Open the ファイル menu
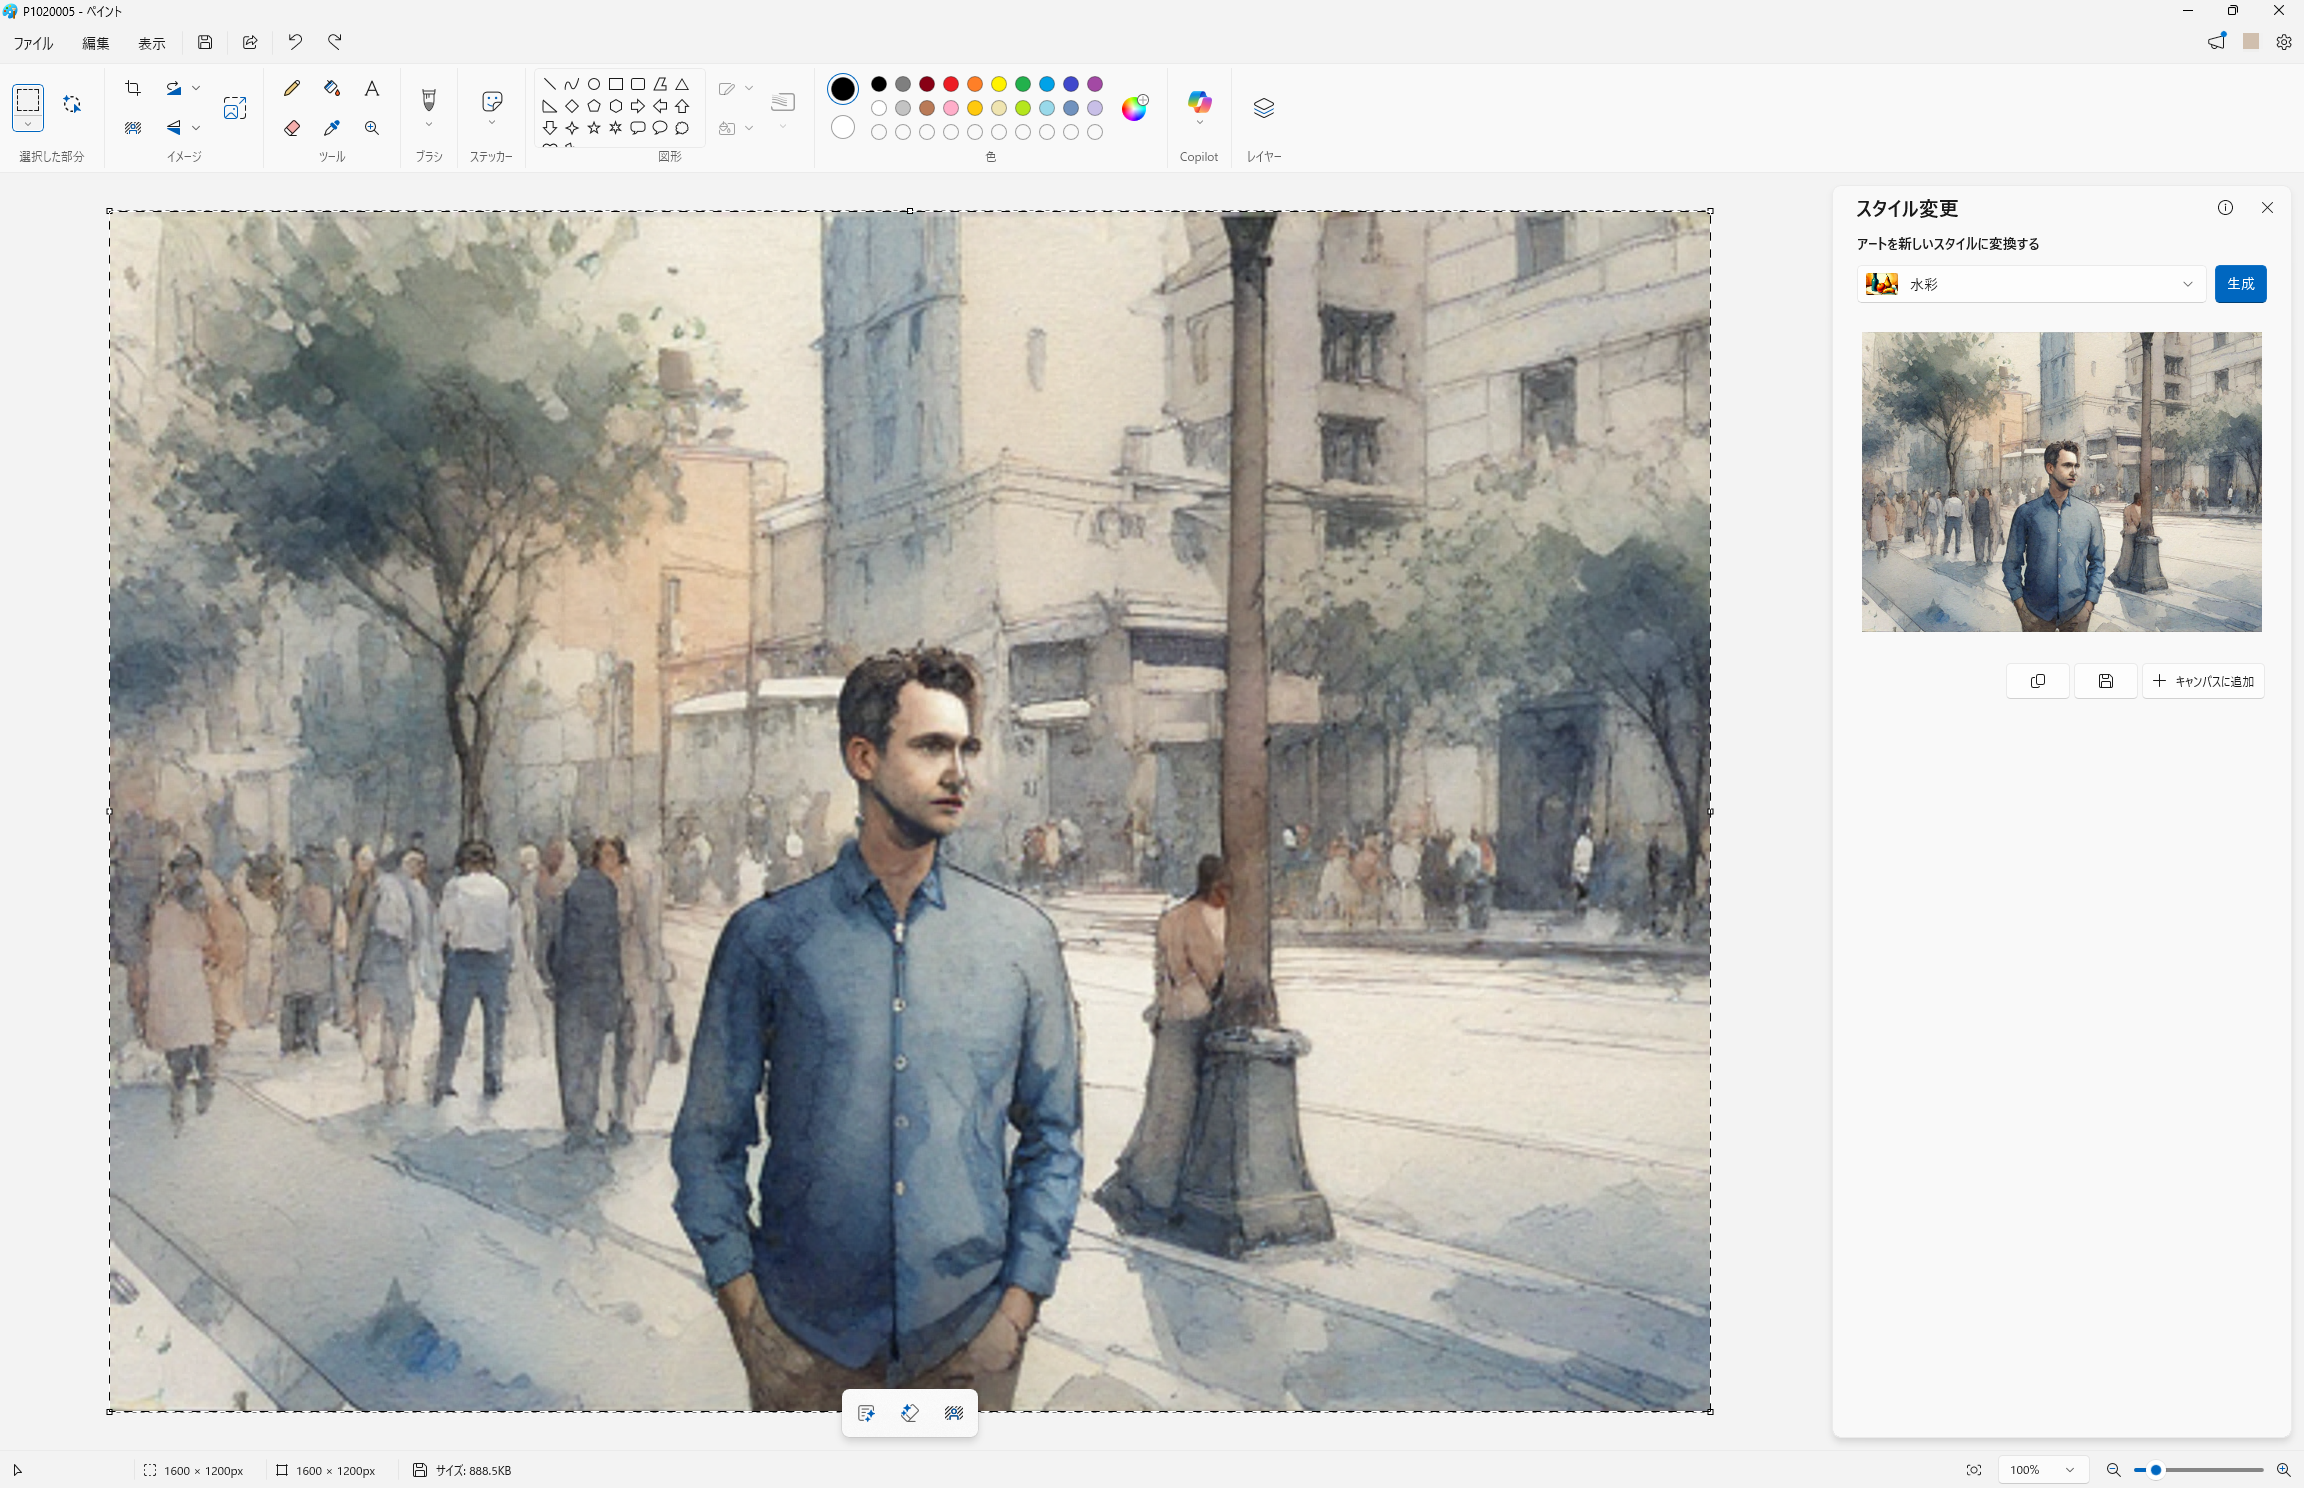Image resolution: width=2304 pixels, height=1488 pixels. [x=33, y=43]
